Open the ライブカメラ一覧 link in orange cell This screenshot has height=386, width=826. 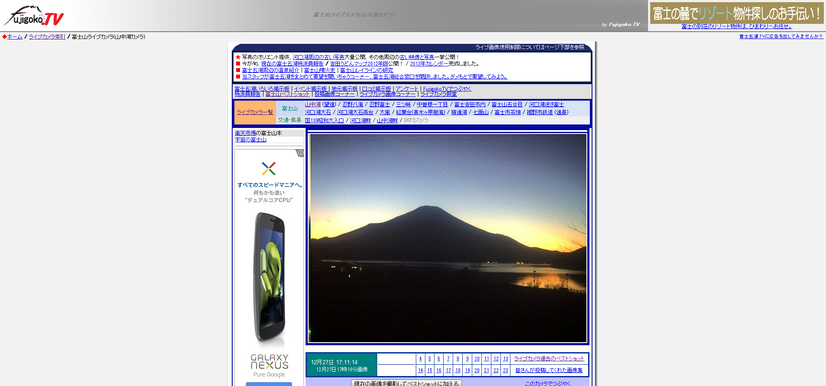click(255, 112)
